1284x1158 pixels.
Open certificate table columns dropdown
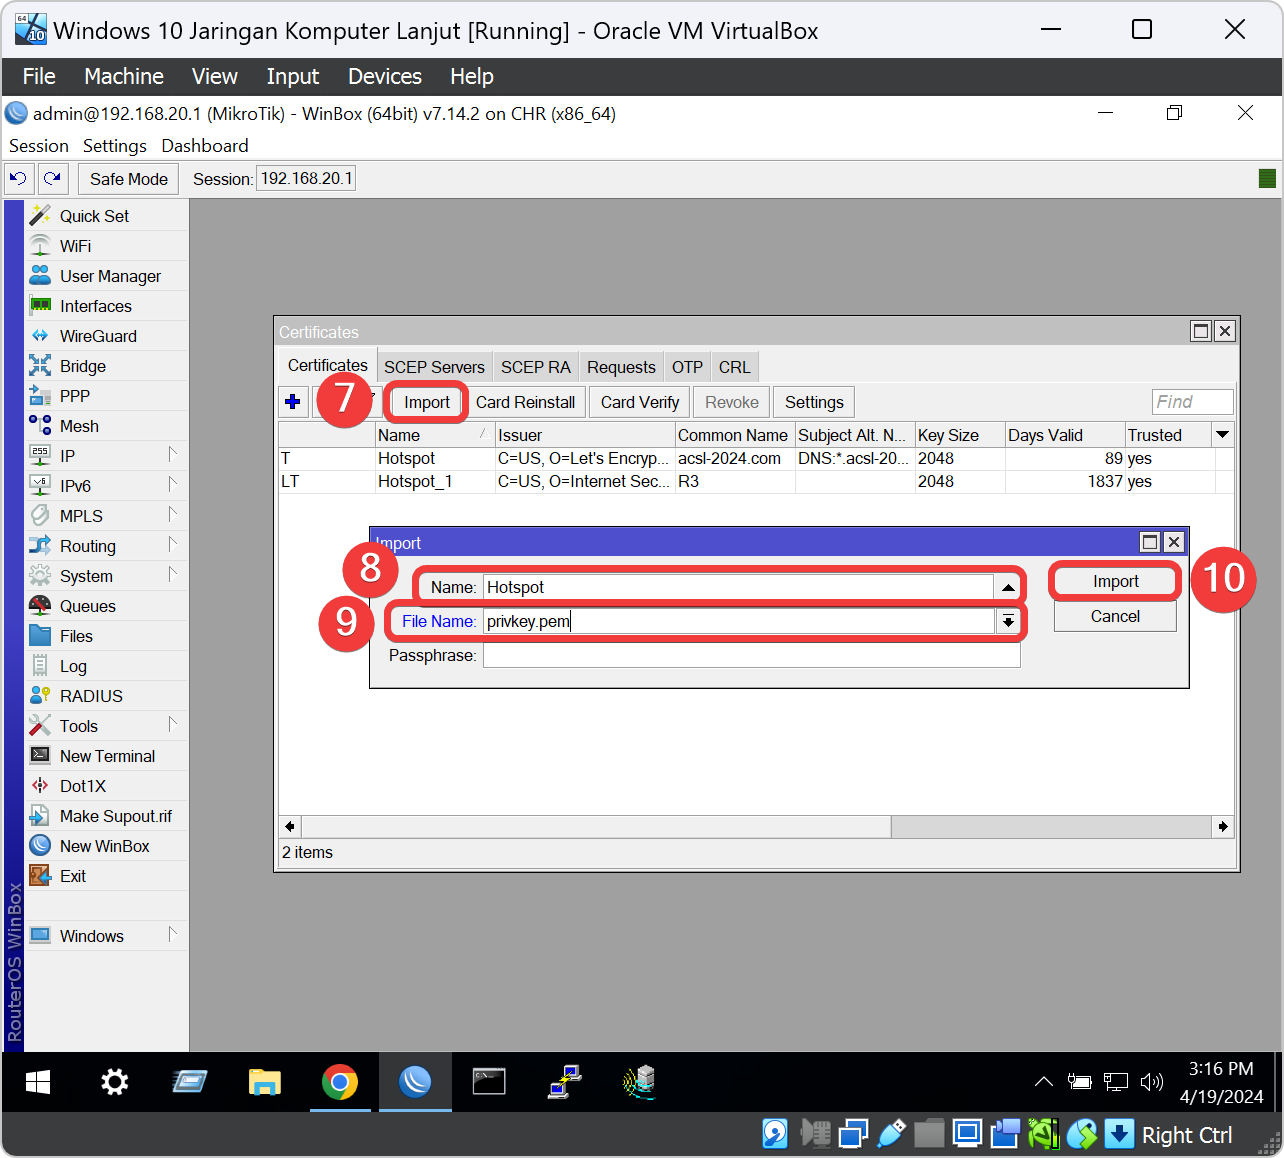pos(1222,435)
